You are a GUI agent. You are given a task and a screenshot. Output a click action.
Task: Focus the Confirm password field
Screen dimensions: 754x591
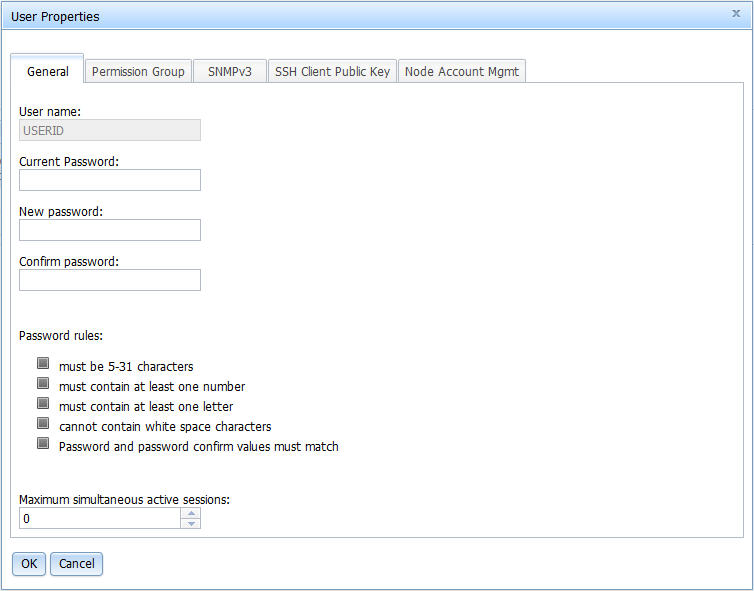point(110,280)
